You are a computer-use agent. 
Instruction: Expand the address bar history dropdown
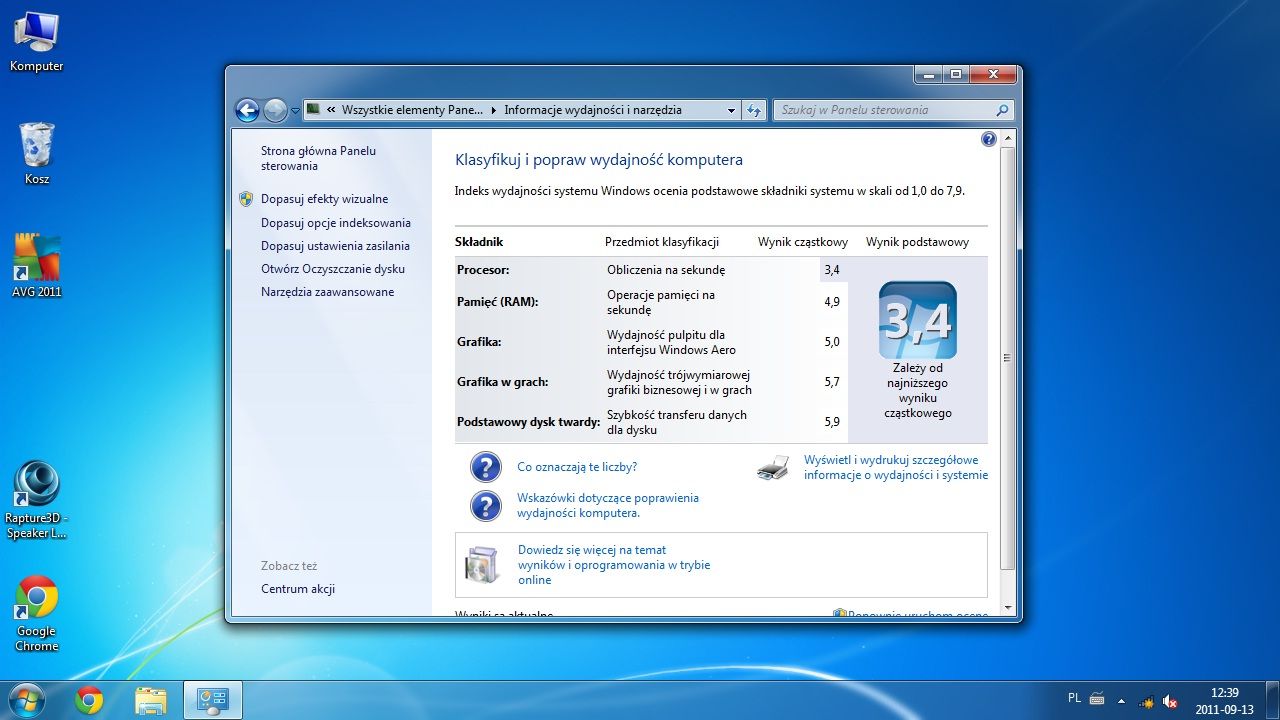pos(732,110)
